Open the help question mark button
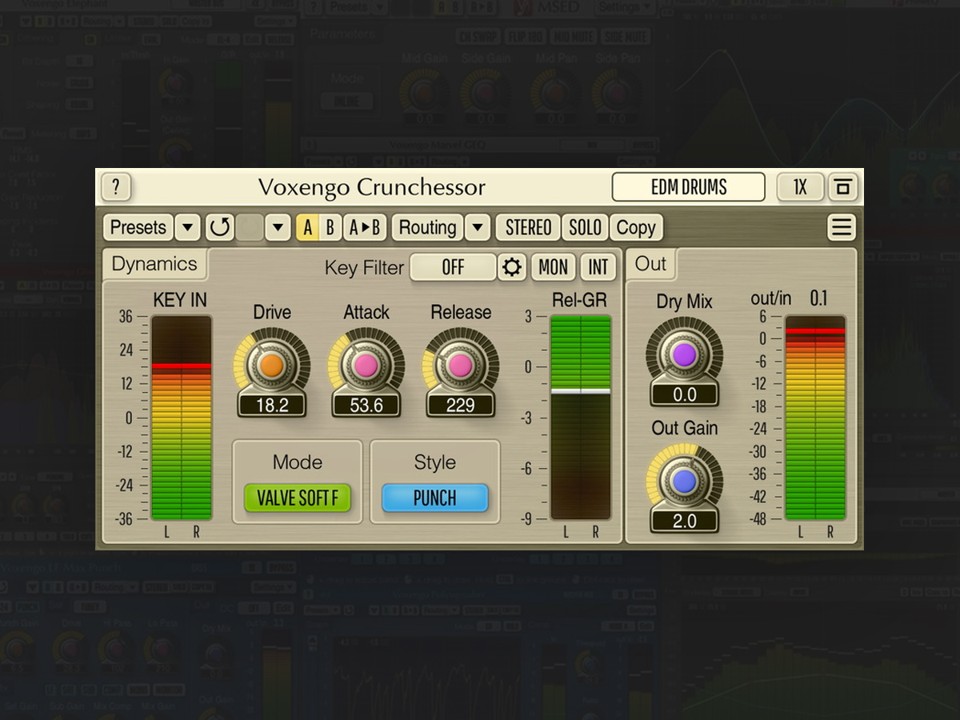 116,187
